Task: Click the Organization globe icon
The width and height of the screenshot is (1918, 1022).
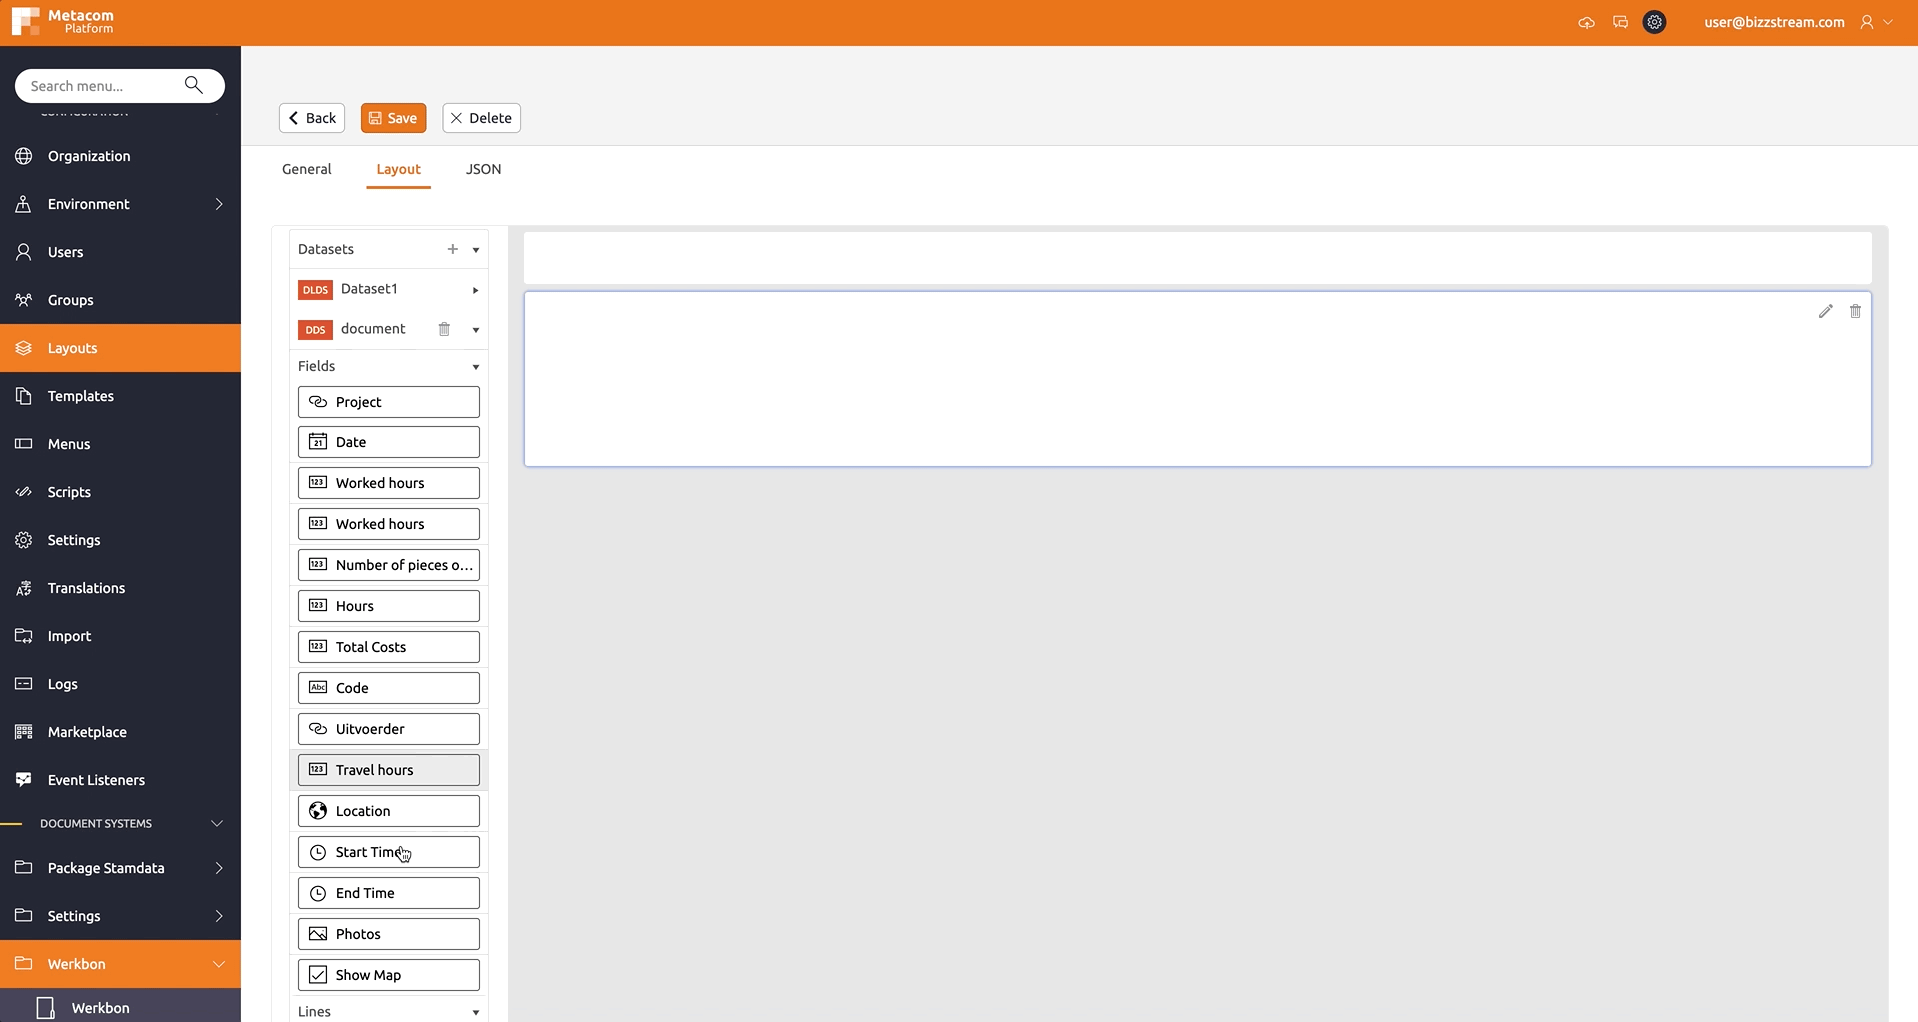Action: pos(24,156)
